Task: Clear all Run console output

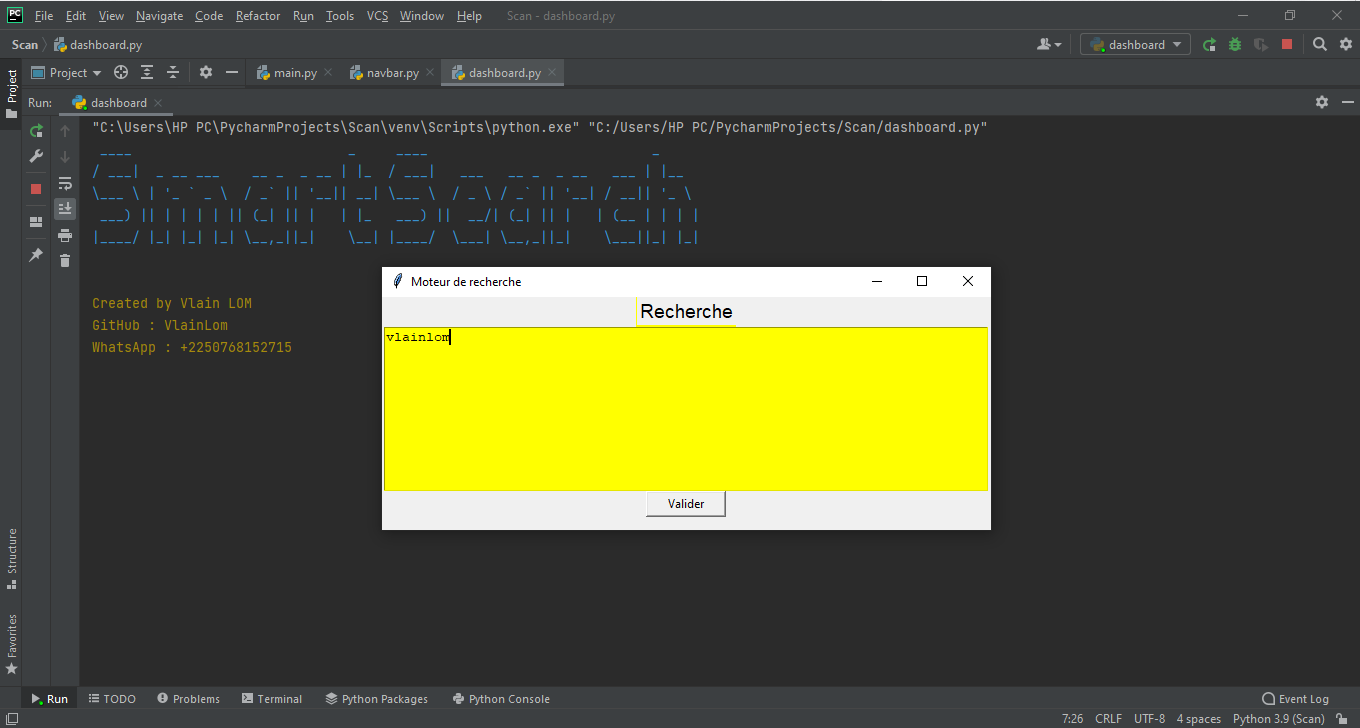Action: coord(64,259)
